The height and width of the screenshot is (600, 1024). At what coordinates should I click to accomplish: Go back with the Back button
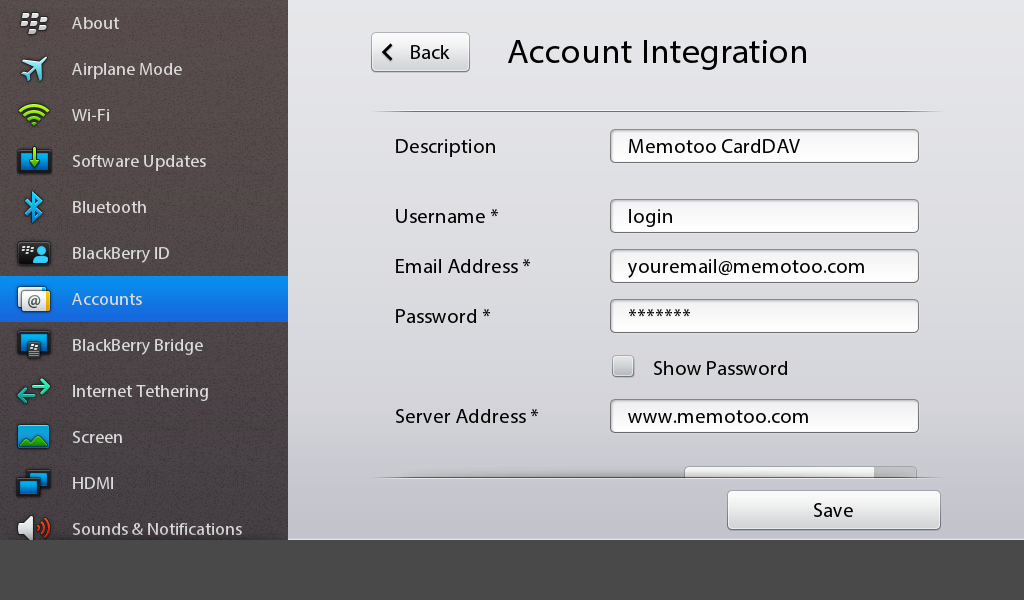(x=420, y=52)
